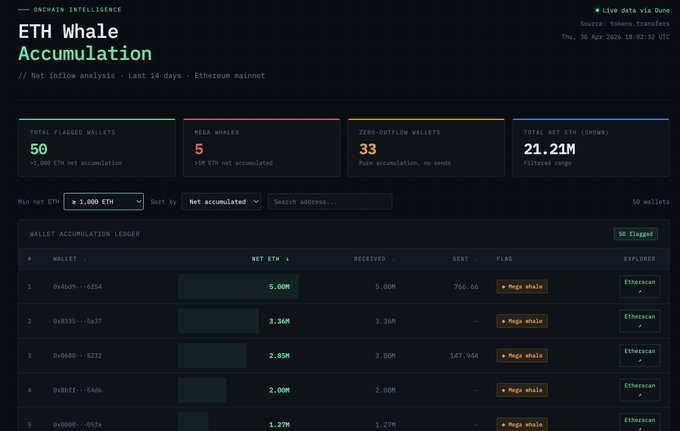The width and height of the screenshot is (680, 431).
Task: Click the Source: tokens.transfers text
Action: click(x=624, y=23)
